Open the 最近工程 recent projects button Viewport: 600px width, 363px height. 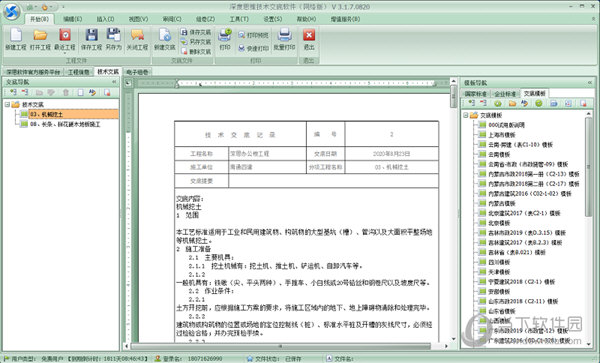[x=65, y=35]
